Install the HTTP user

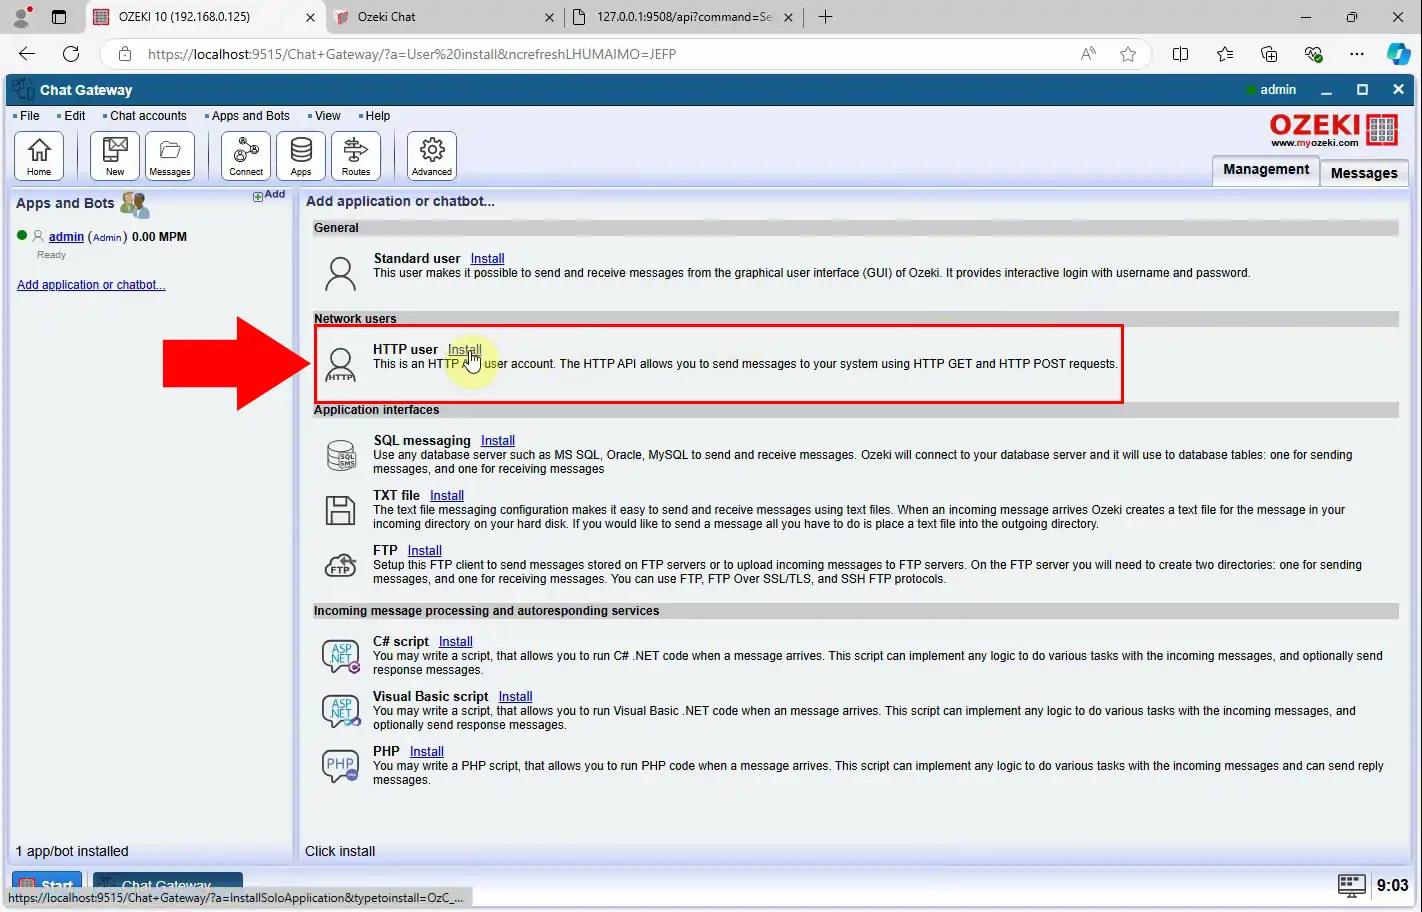tap(464, 349)
